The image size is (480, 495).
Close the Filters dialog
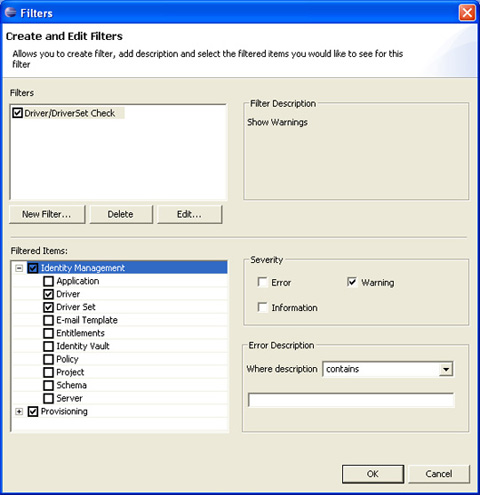coord(467,13)
